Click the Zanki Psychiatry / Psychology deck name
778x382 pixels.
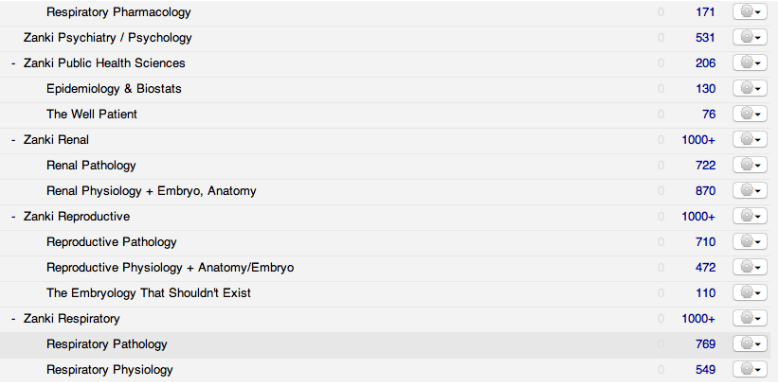(x=108, y=38)
